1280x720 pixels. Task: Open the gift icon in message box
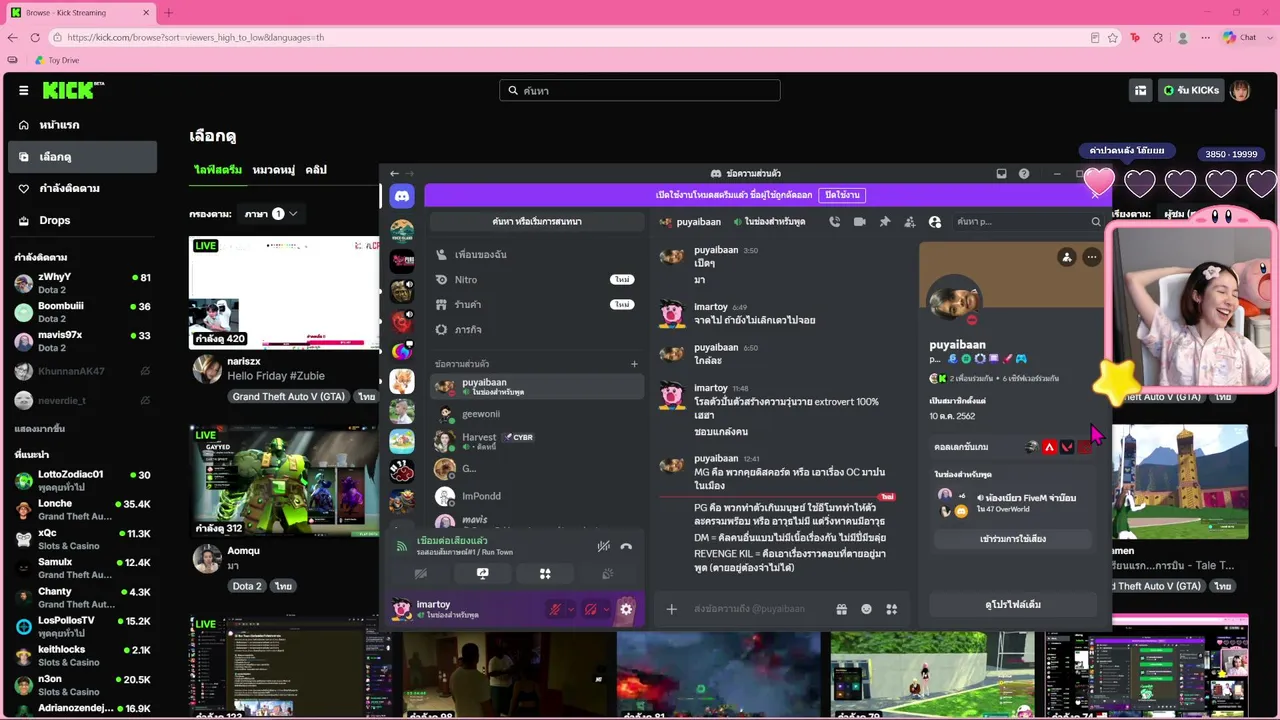click(x=842, y=609)
